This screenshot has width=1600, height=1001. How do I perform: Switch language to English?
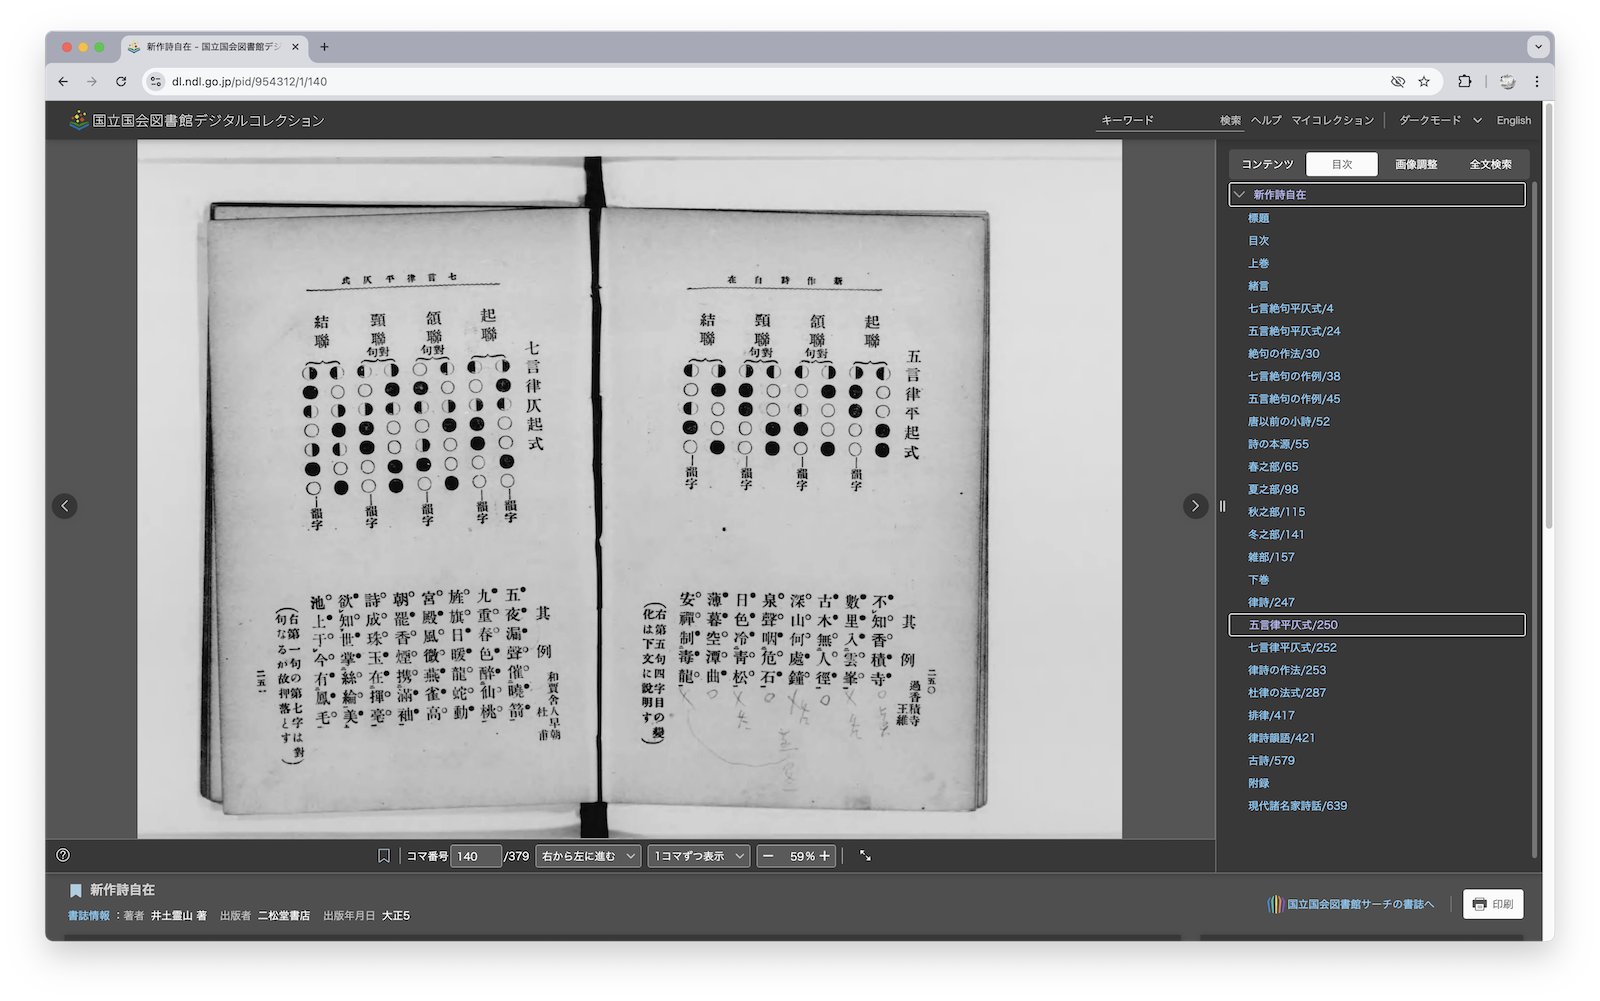click(1513, 120)
